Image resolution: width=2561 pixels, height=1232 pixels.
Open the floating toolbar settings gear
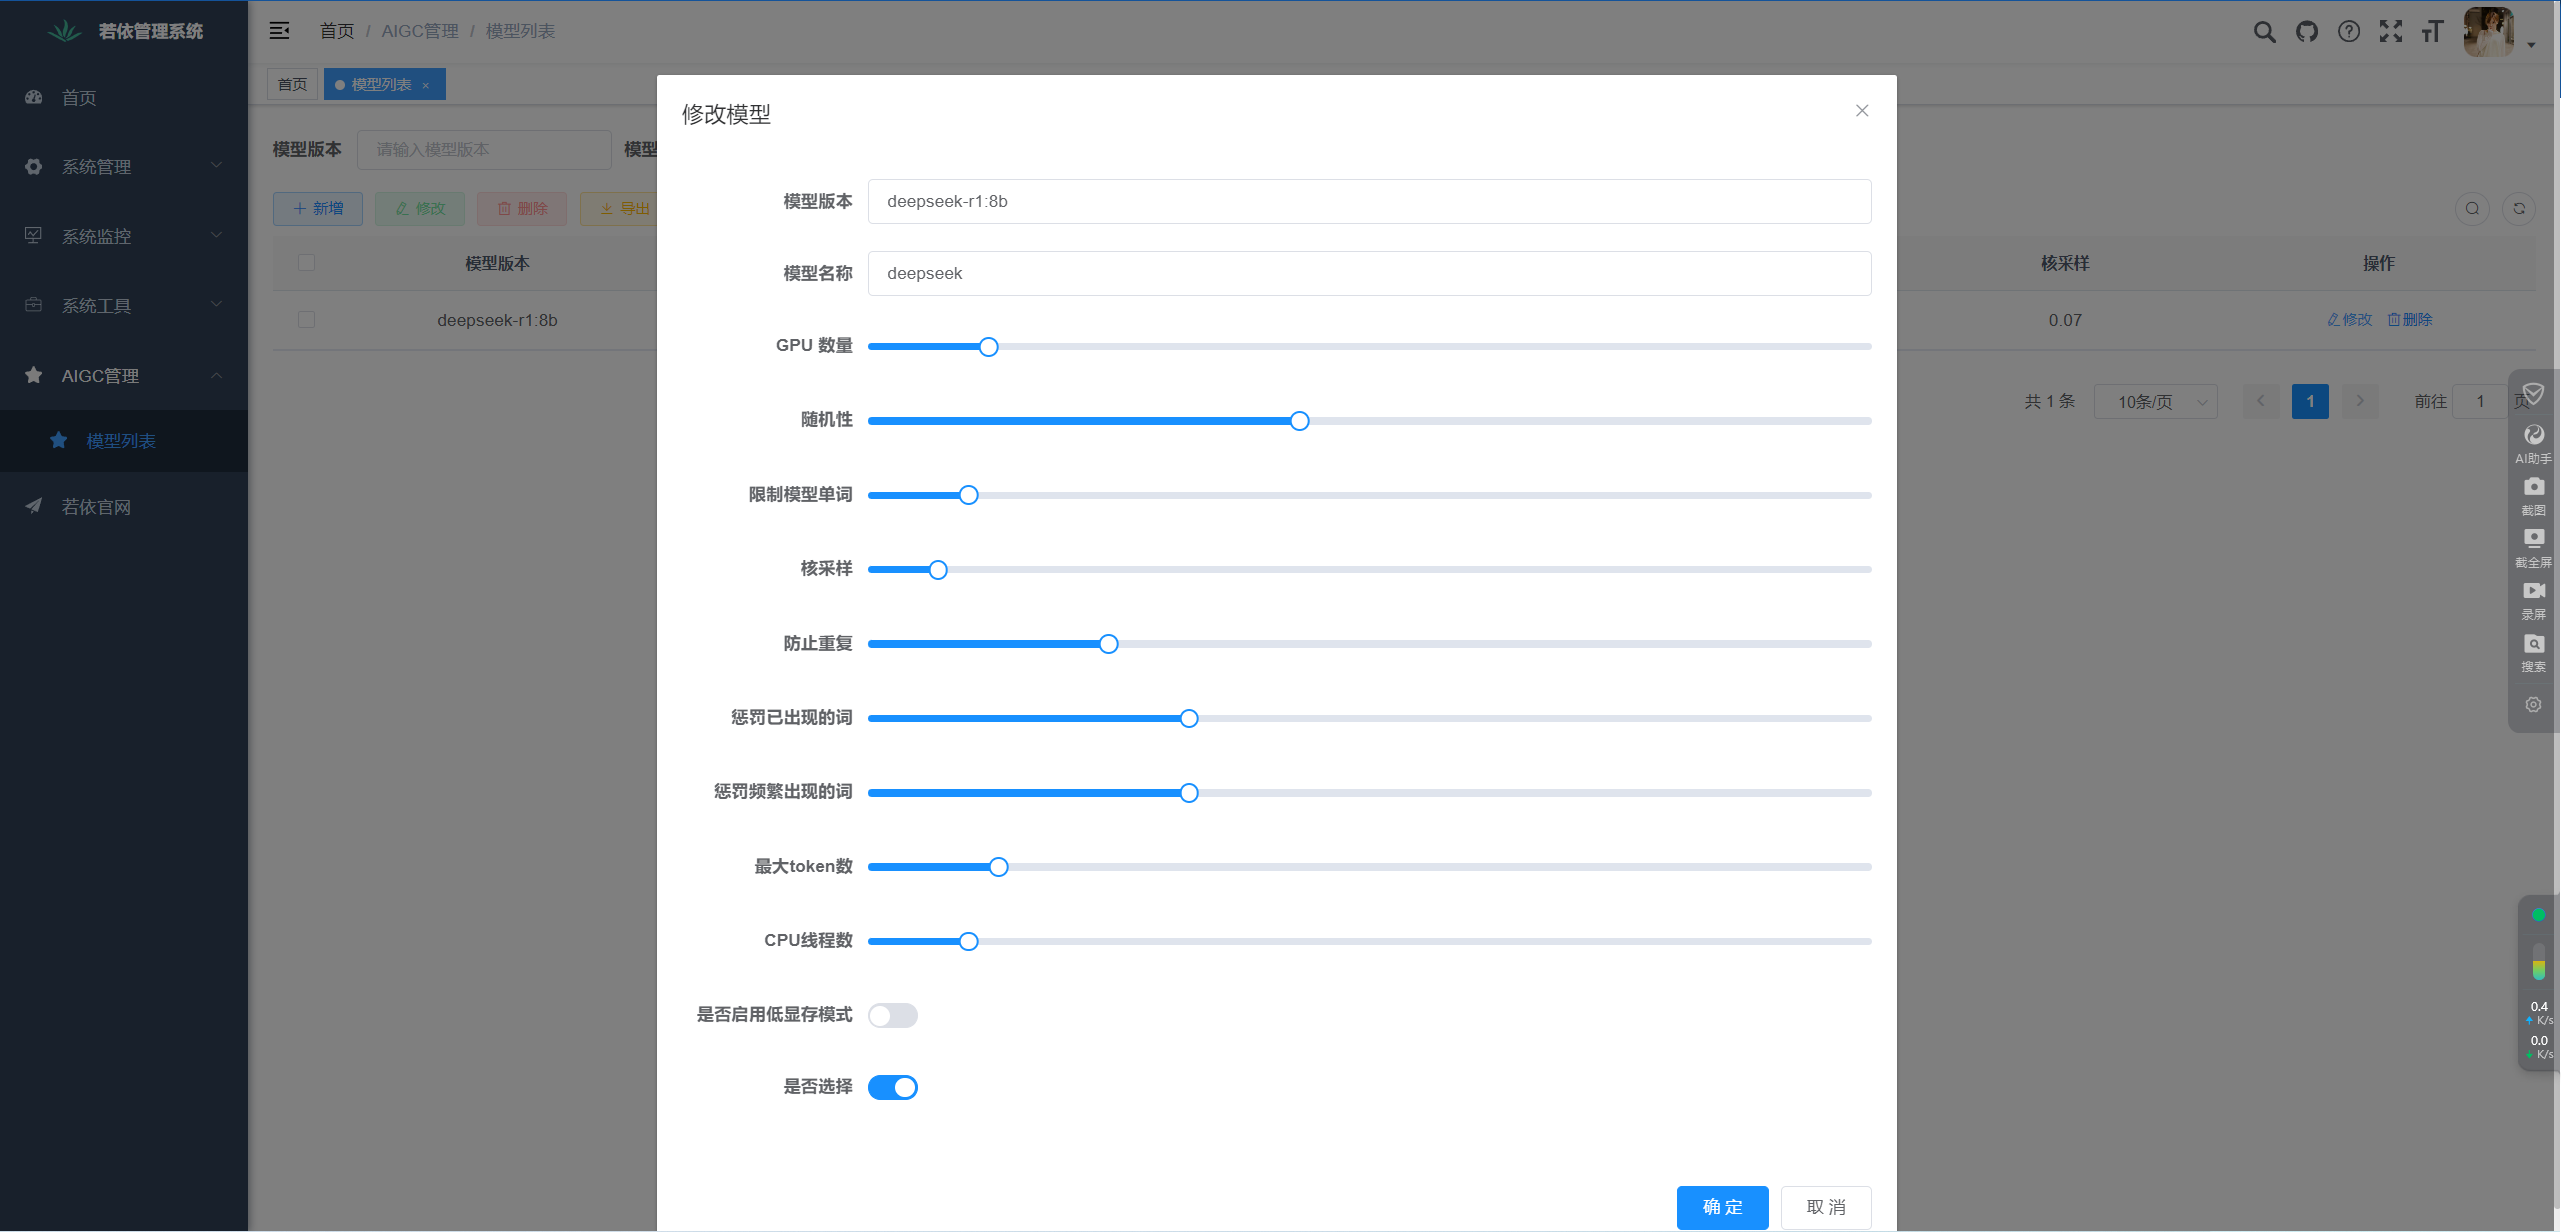tap(2533, 704)
